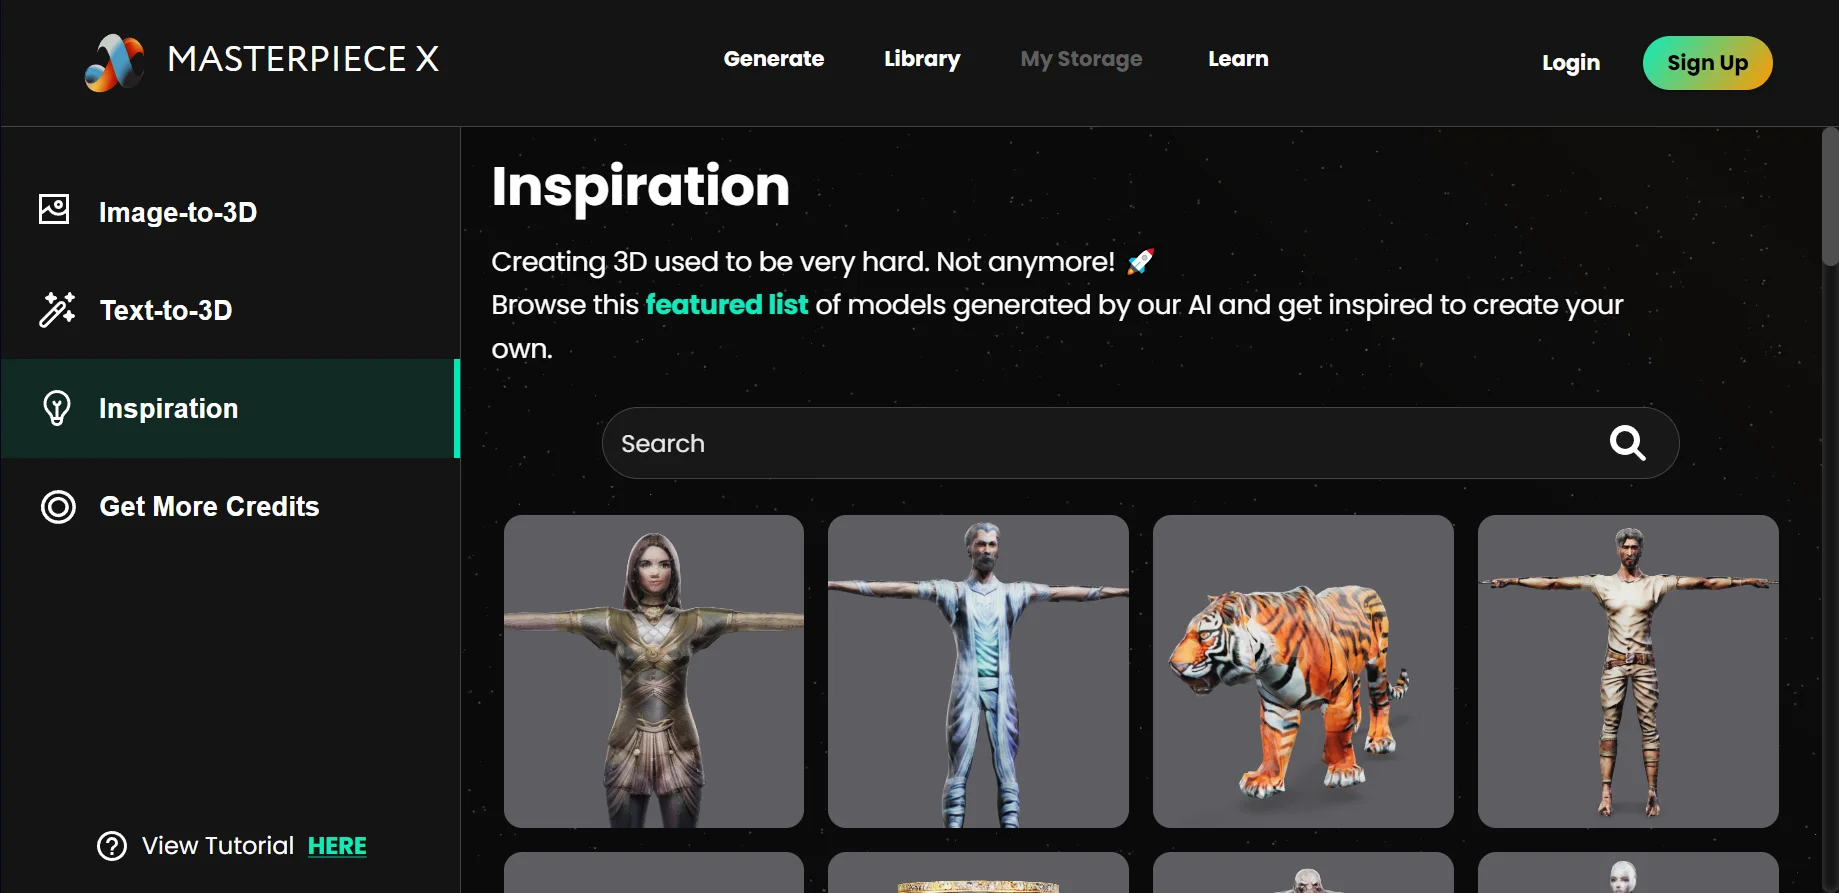Open the Learn navigation item
The width and height of the screenshot is (1839, 893).
tap(1238, 59)
